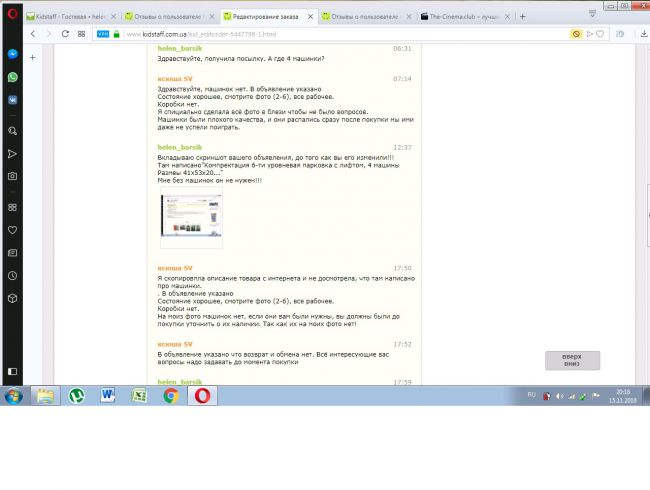
Task: Click the вверх вниз scroll button
Action: click(571, 361)
